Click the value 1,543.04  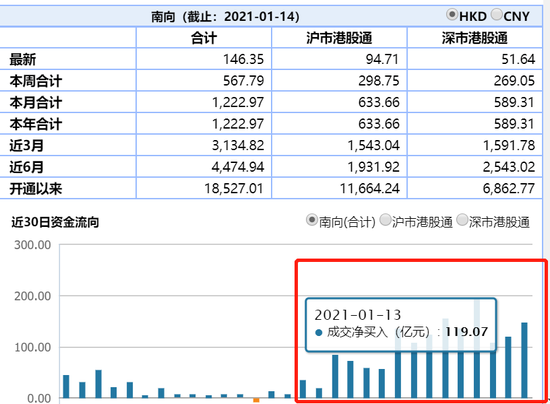point(374,146)
